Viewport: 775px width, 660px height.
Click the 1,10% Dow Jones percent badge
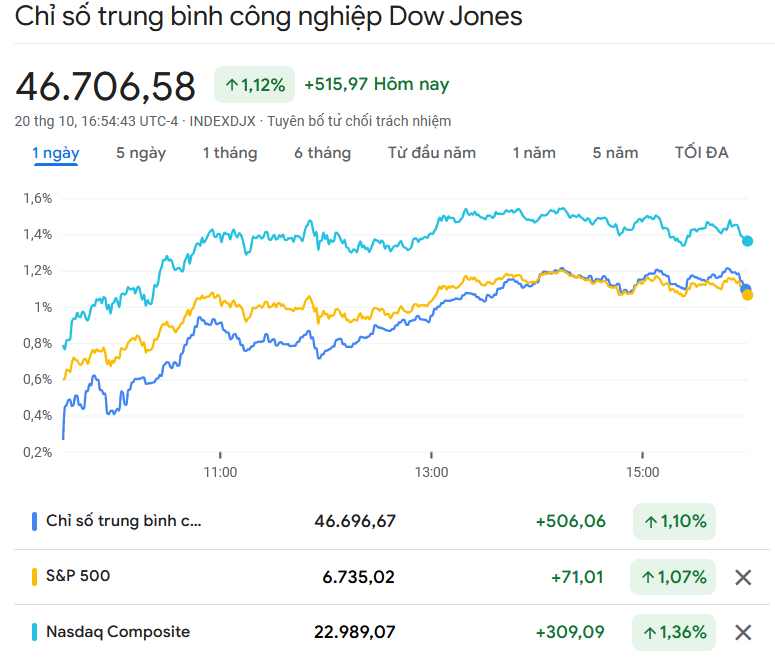[674, 521]
